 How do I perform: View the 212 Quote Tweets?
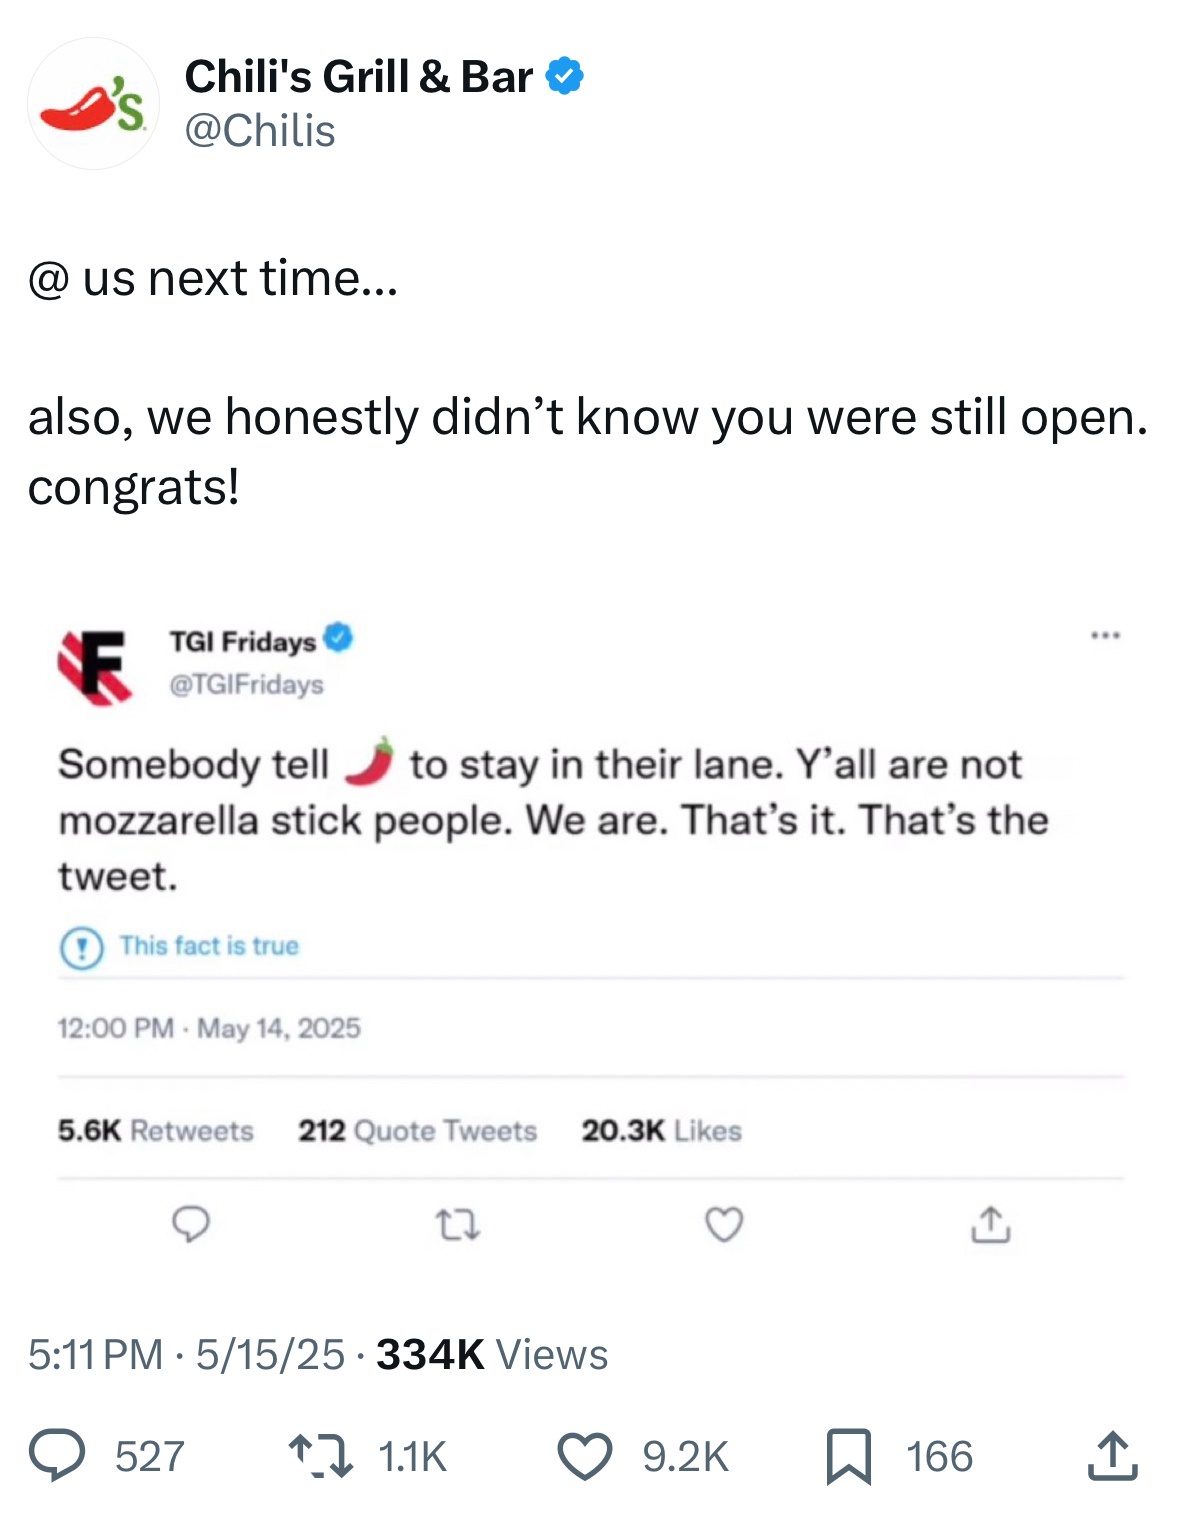tap(417, 1130)
